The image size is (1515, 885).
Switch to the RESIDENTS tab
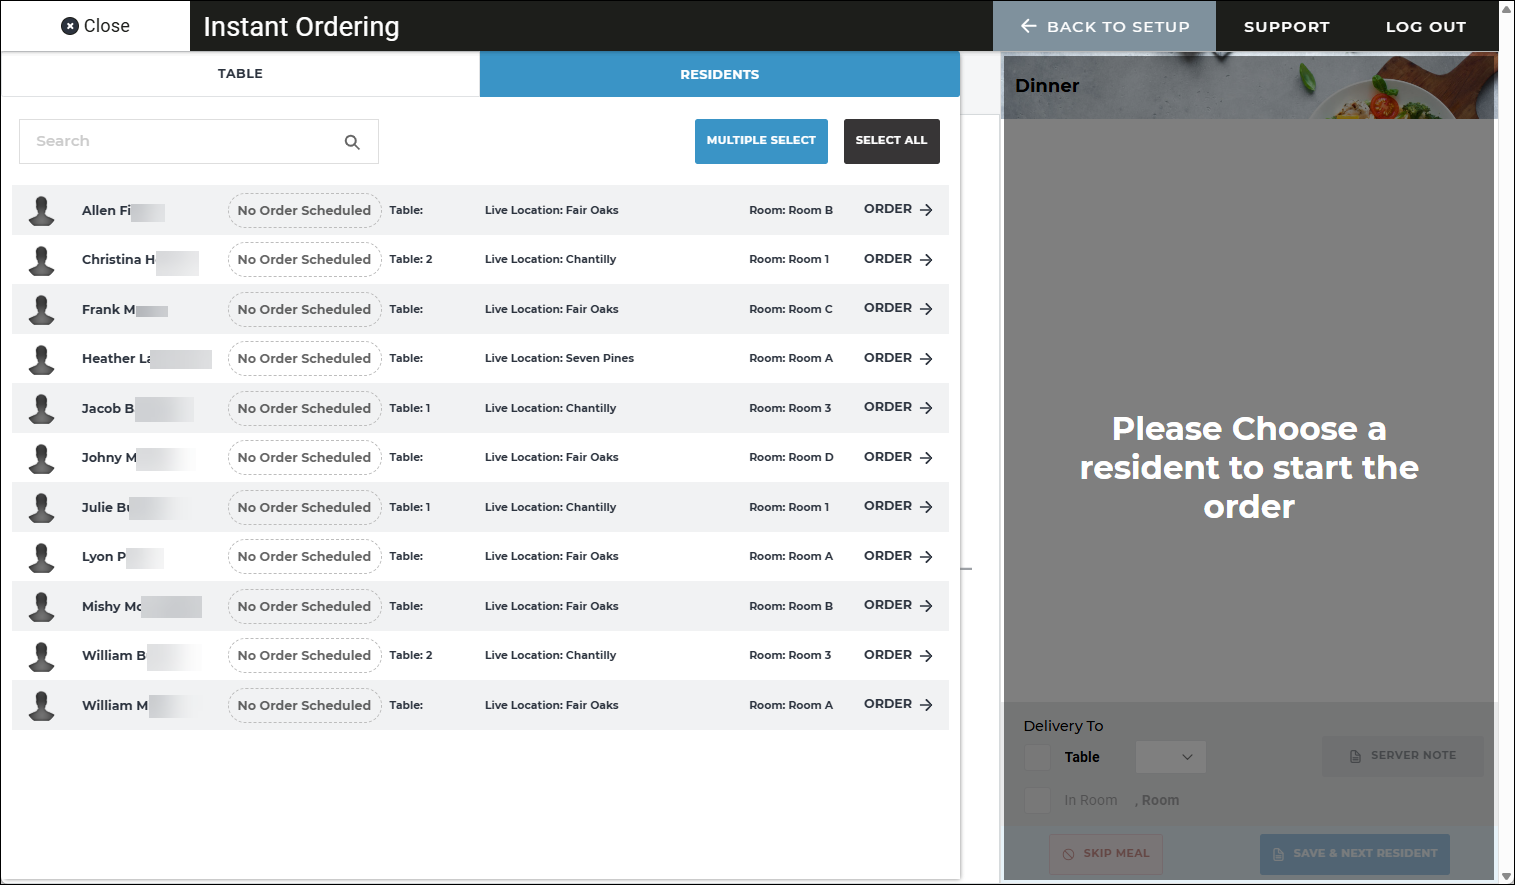click(x=720, y=74)
